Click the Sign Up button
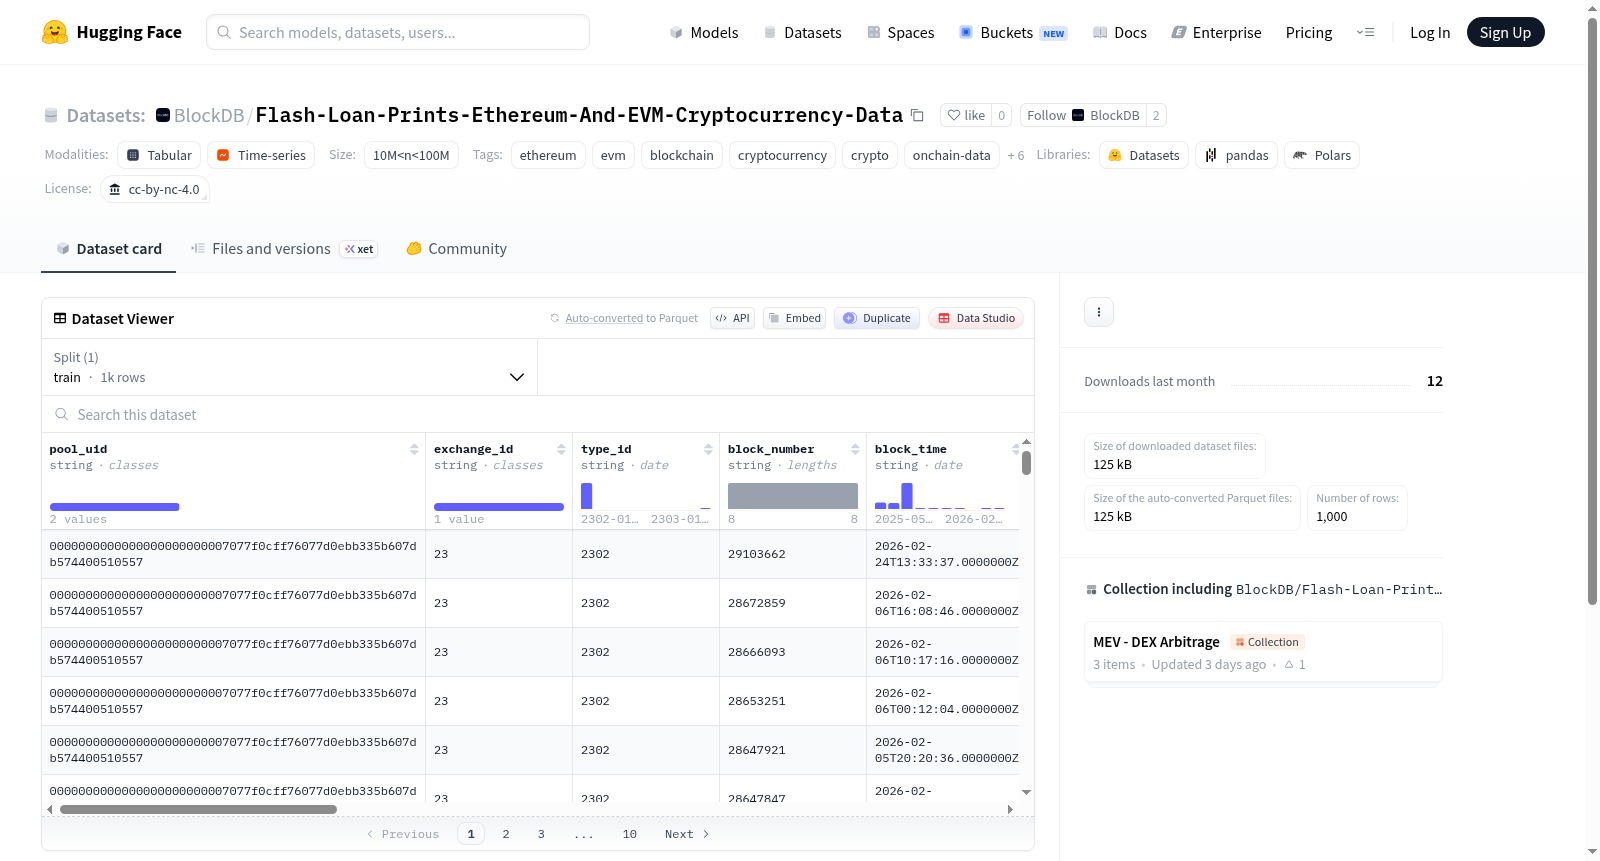The image size is (1600, 861). point(1505,33)
